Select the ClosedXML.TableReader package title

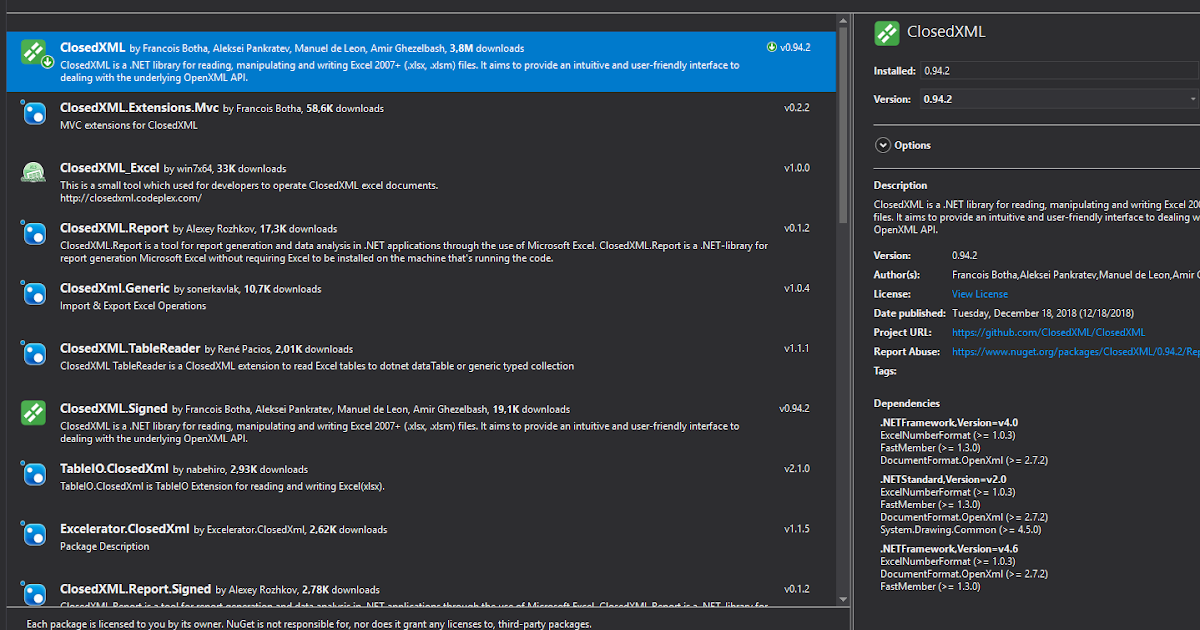click(x=129, y=349)
